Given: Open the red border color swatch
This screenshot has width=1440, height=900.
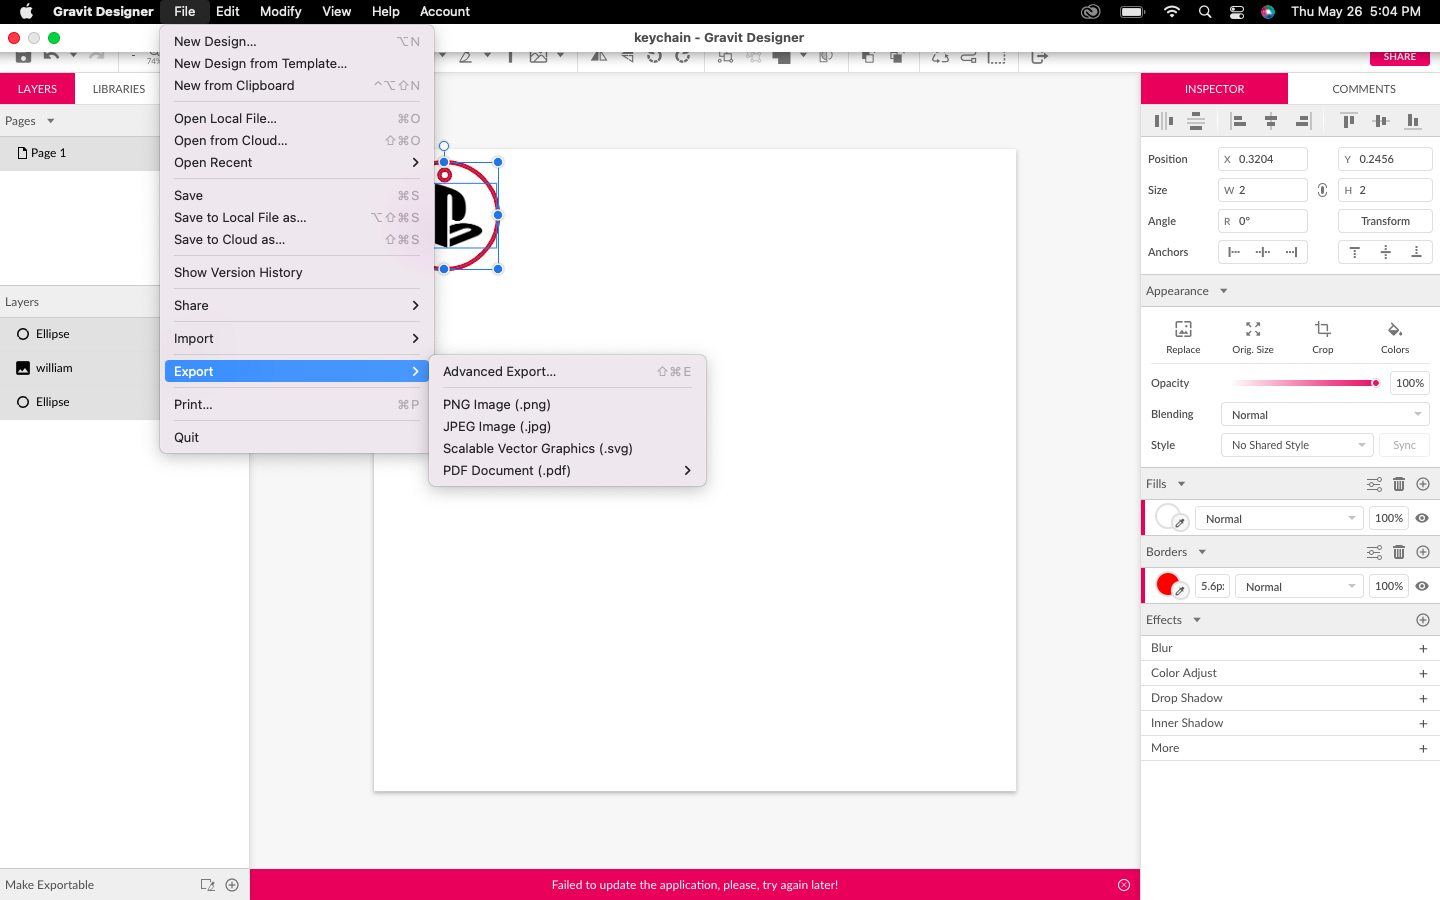Looking at the screenshot, I should pos(1167,584).
